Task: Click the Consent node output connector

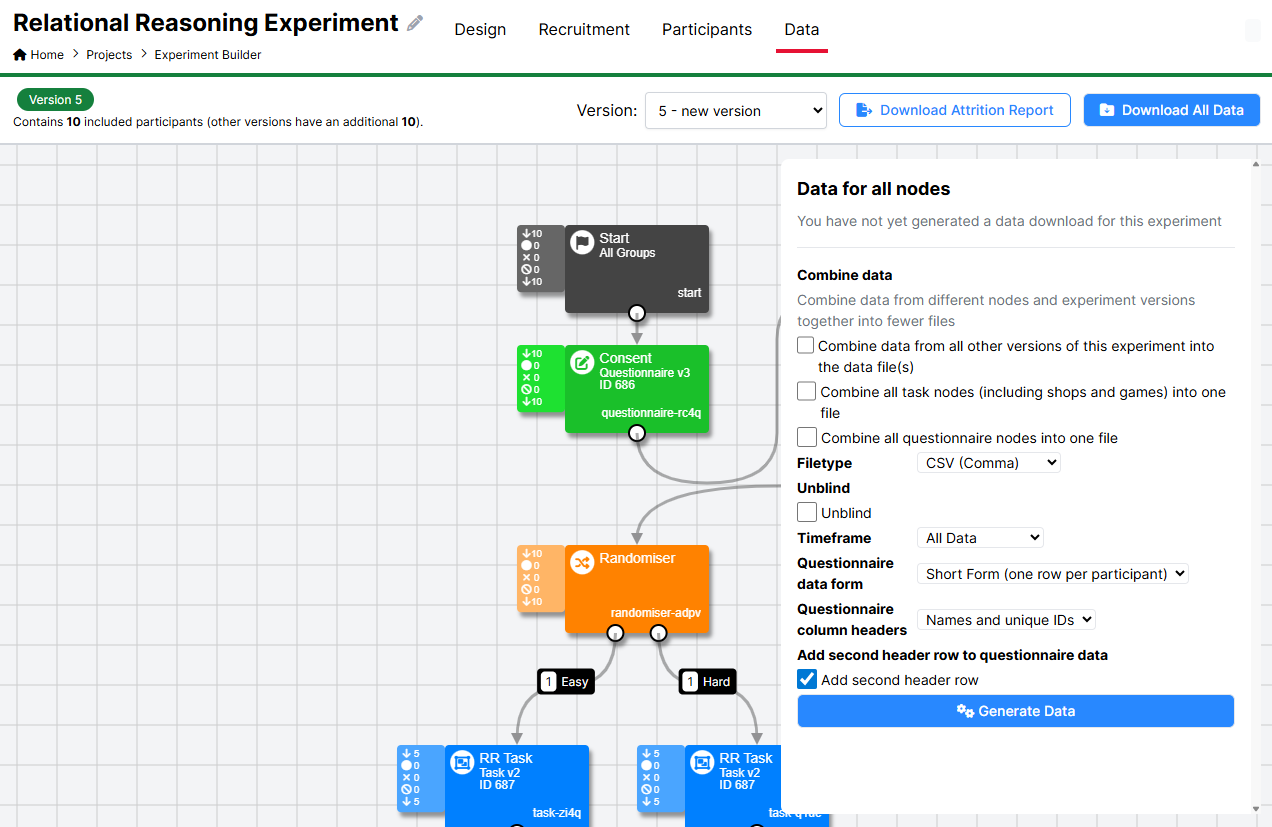Action: click(637, 433)
